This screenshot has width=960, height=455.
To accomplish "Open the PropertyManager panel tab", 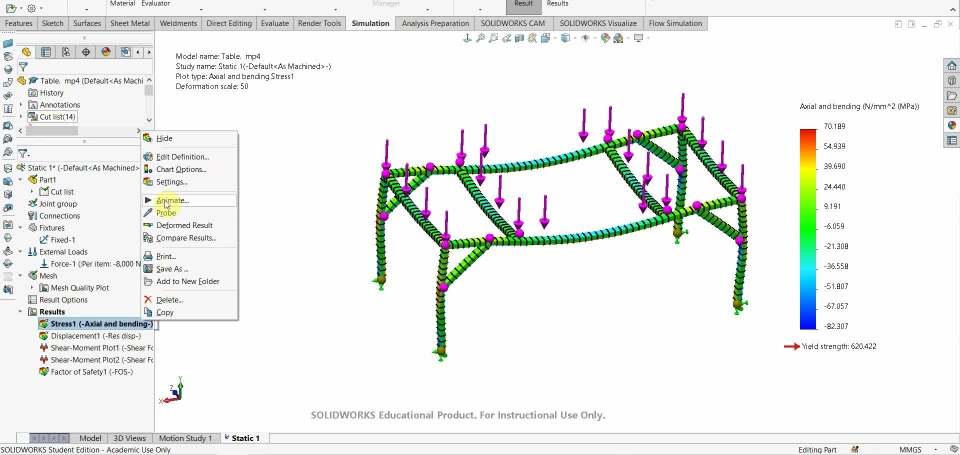I will tap(46, 52).
